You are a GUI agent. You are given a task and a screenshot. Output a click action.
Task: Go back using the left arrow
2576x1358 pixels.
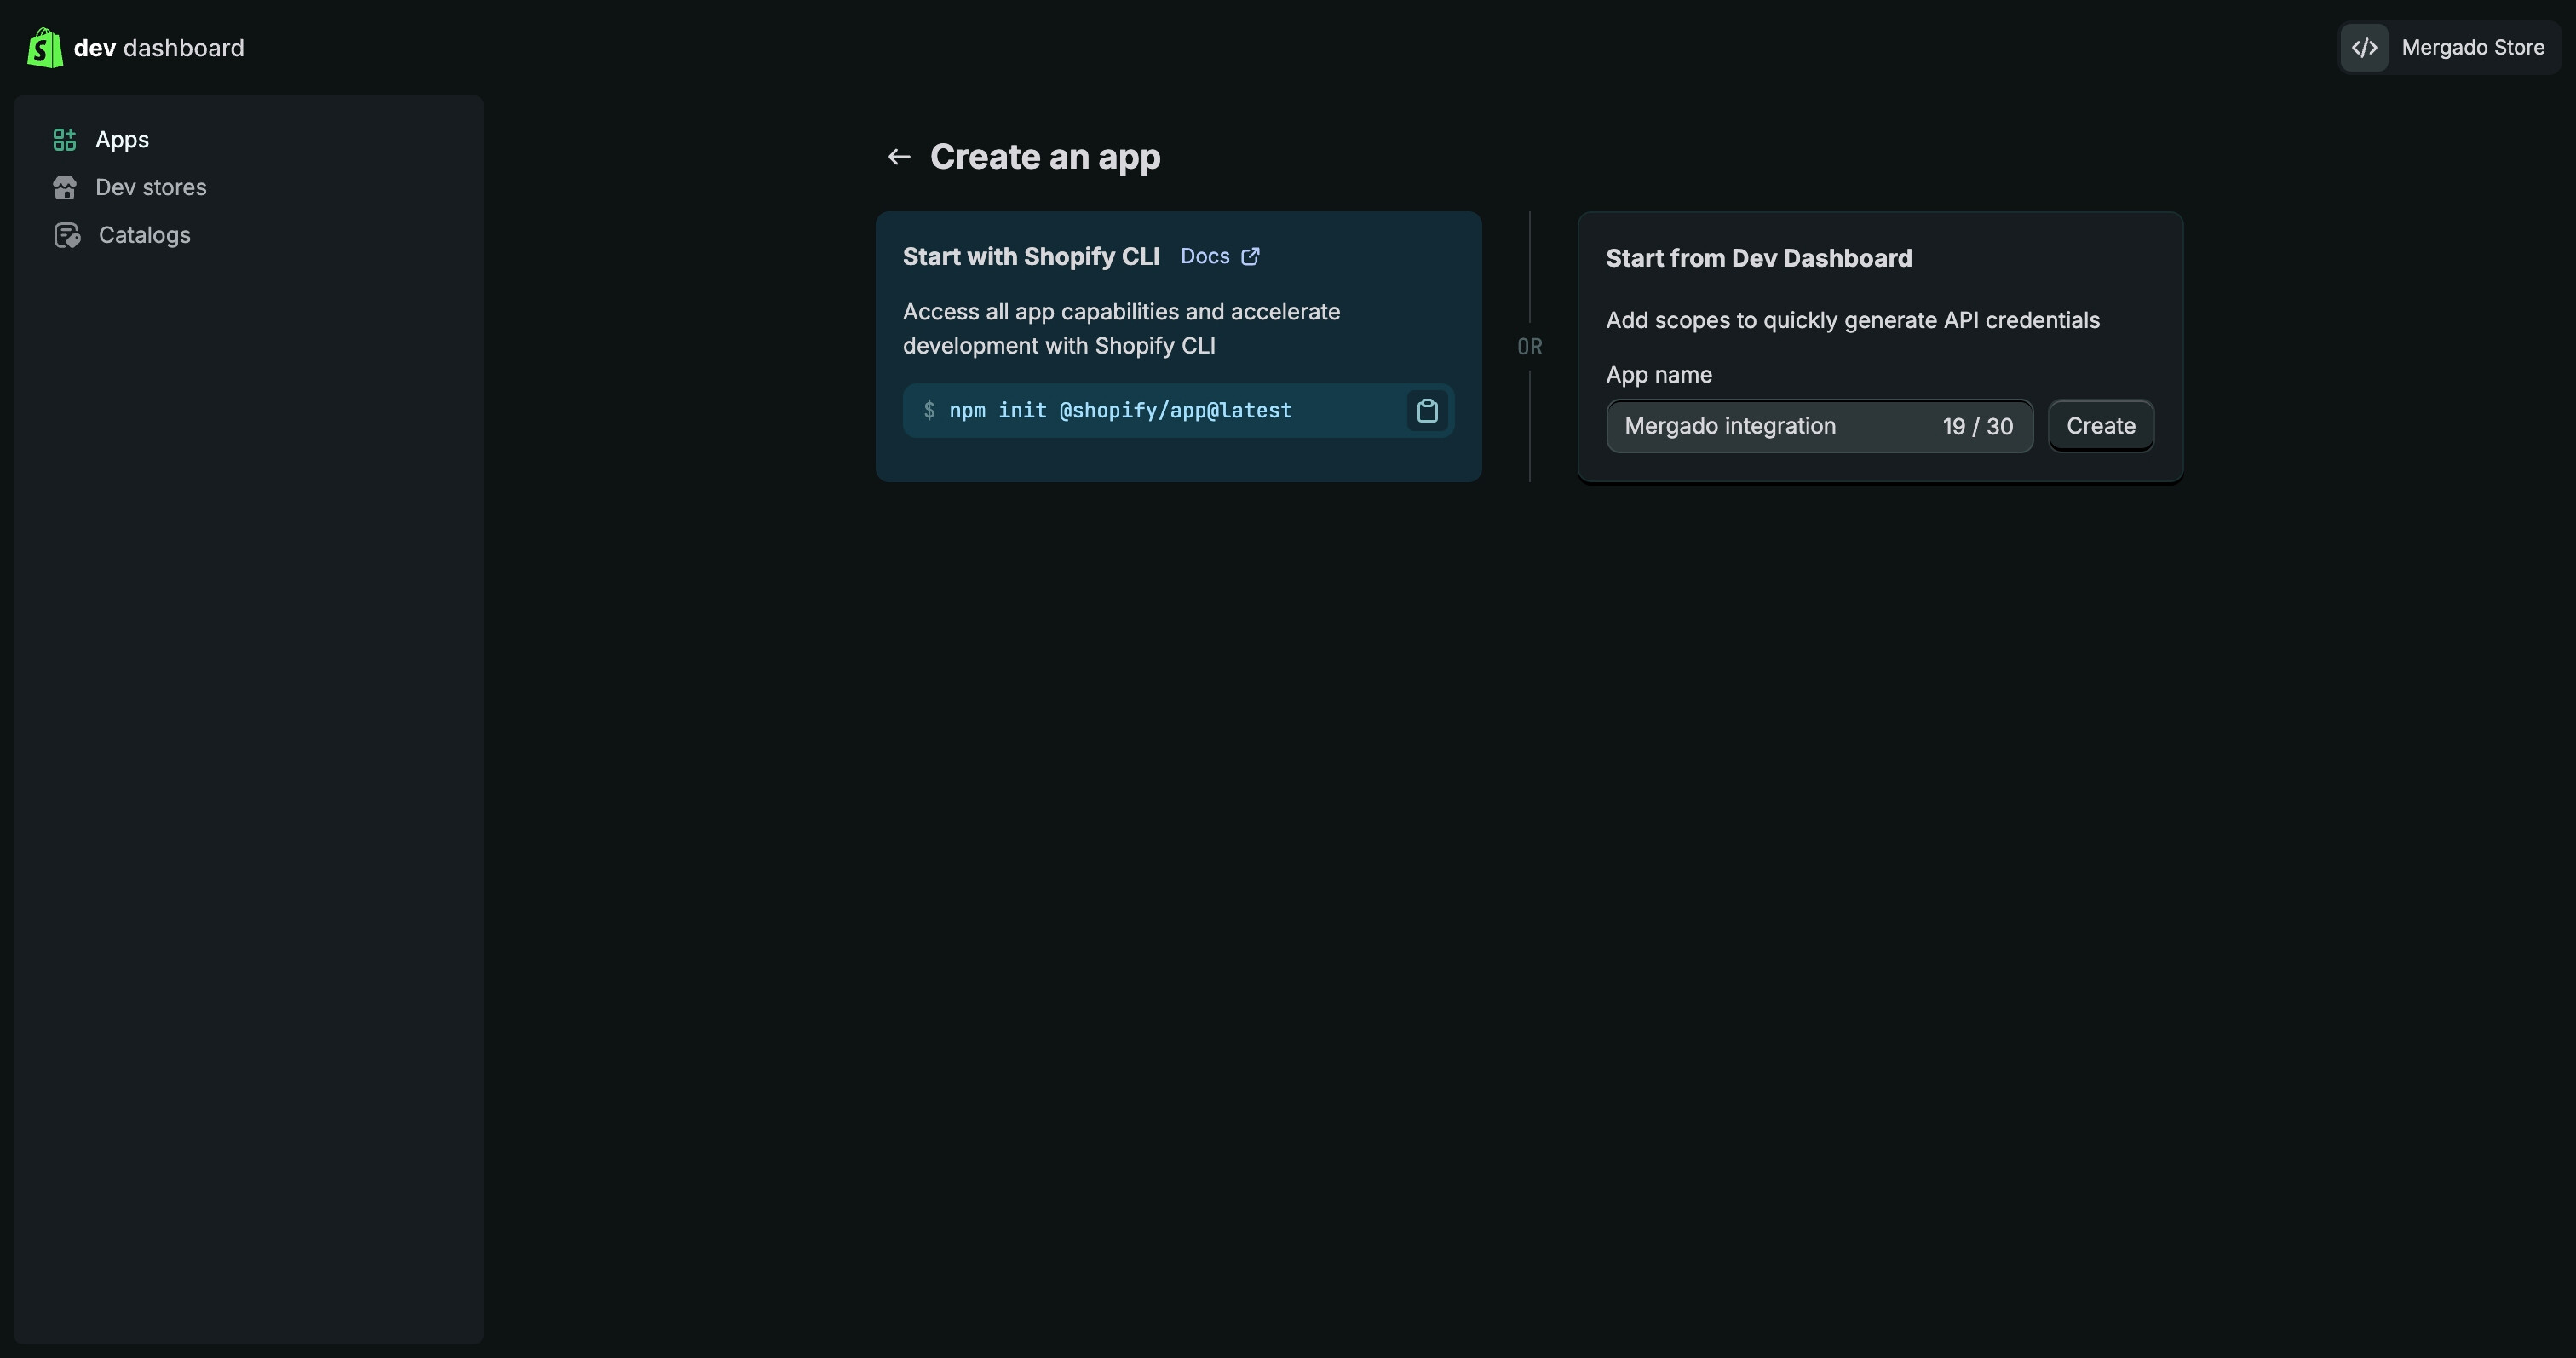(x=898, y=157)
